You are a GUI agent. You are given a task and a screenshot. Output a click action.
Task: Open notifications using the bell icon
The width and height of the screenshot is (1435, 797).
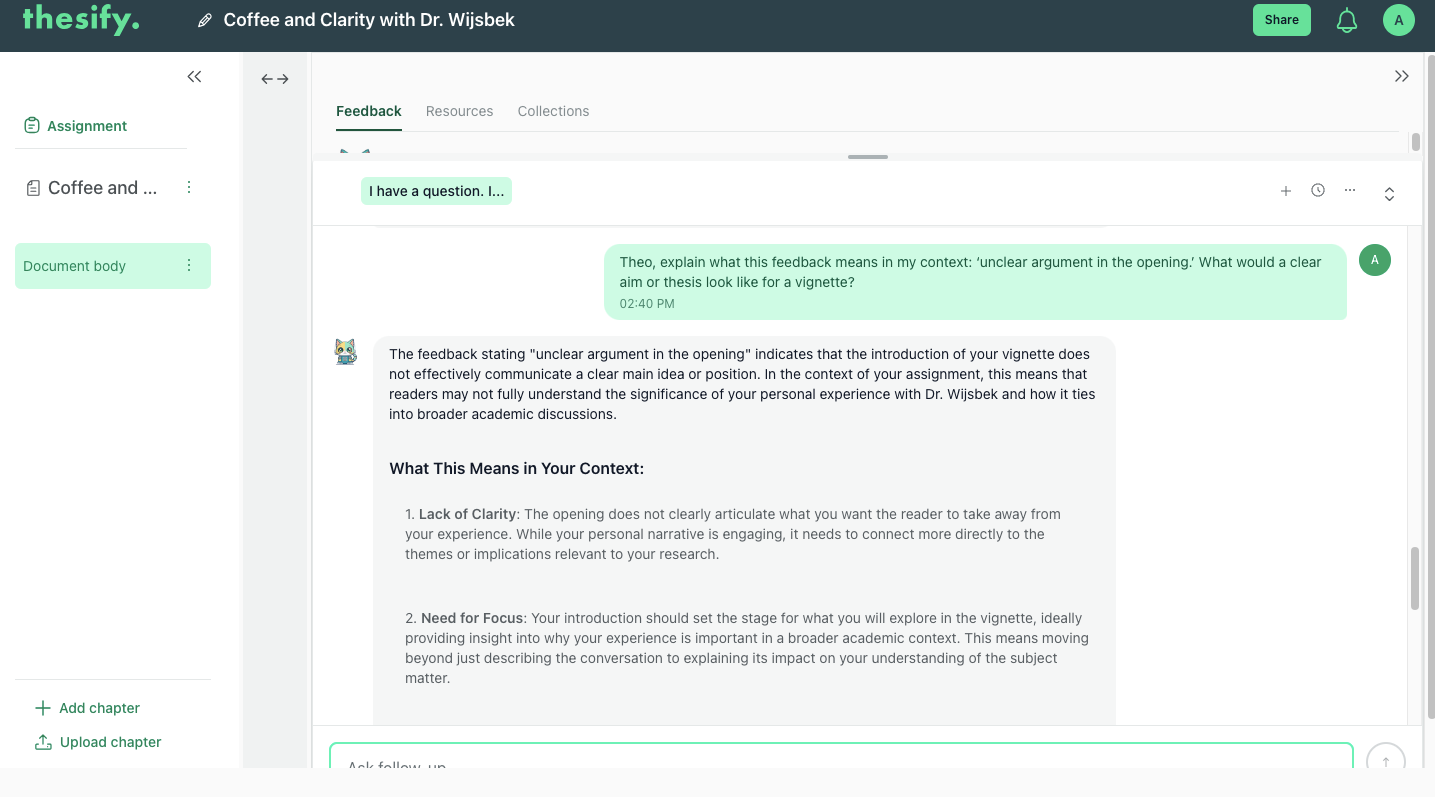(x=1346, y=19)
